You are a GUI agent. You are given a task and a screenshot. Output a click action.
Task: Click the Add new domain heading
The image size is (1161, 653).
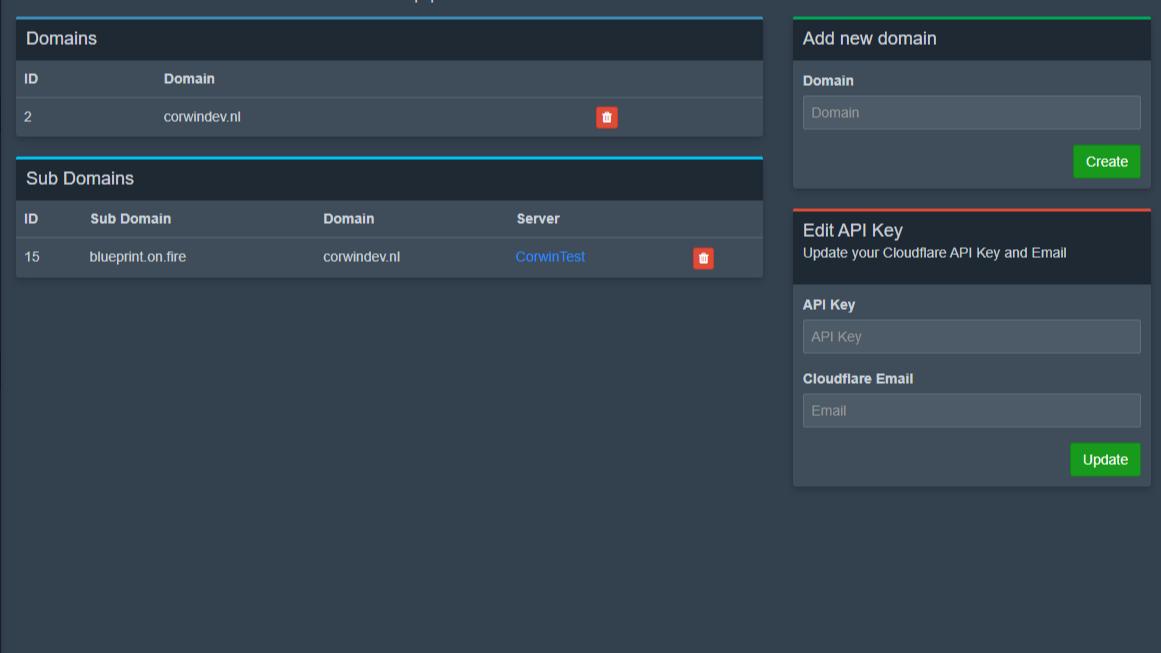(869, 39)
